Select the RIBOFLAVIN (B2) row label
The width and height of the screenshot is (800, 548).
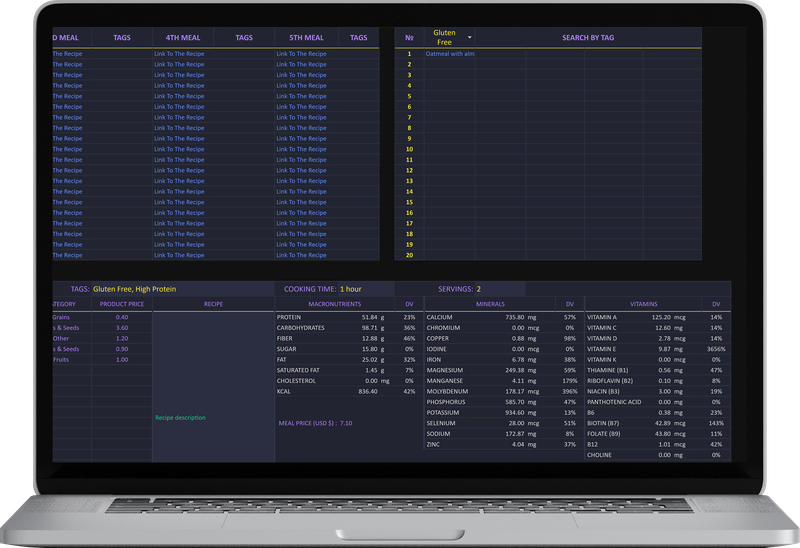tap(610, 381)
